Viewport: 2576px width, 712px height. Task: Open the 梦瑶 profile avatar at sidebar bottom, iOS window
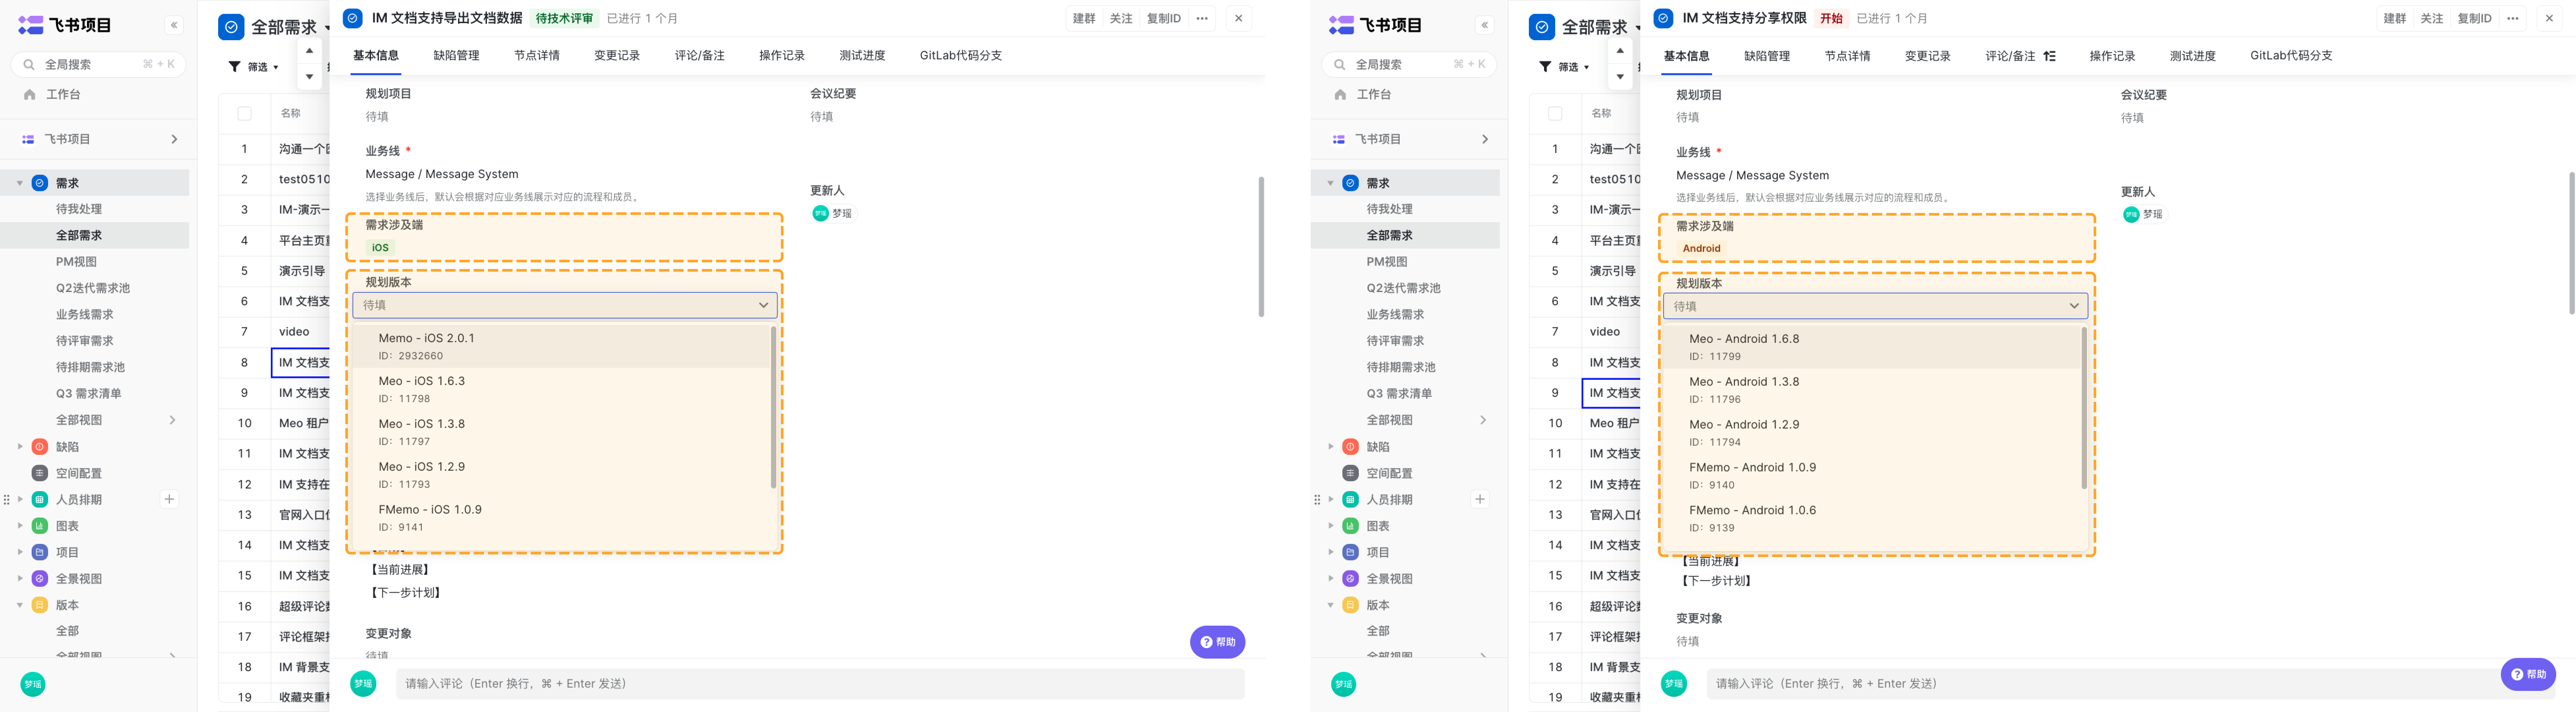(x=33, y=684)
